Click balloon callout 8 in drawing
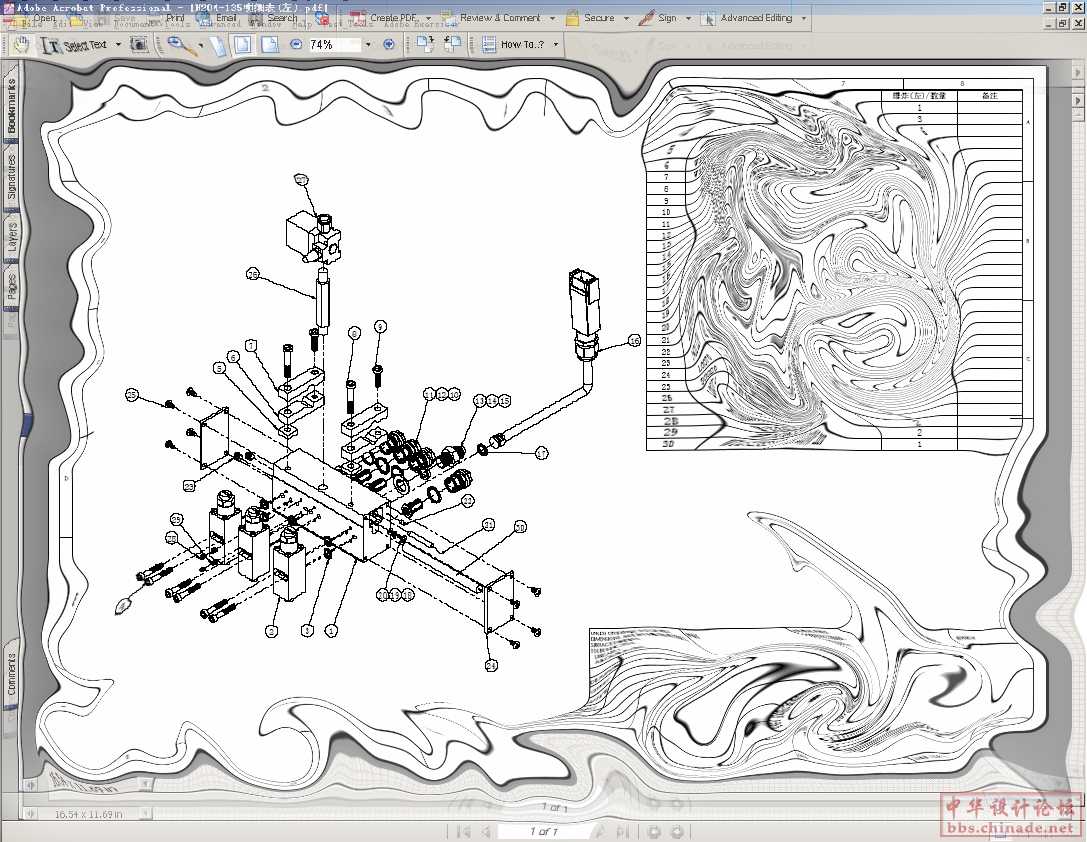 click(x=354, y=333)
